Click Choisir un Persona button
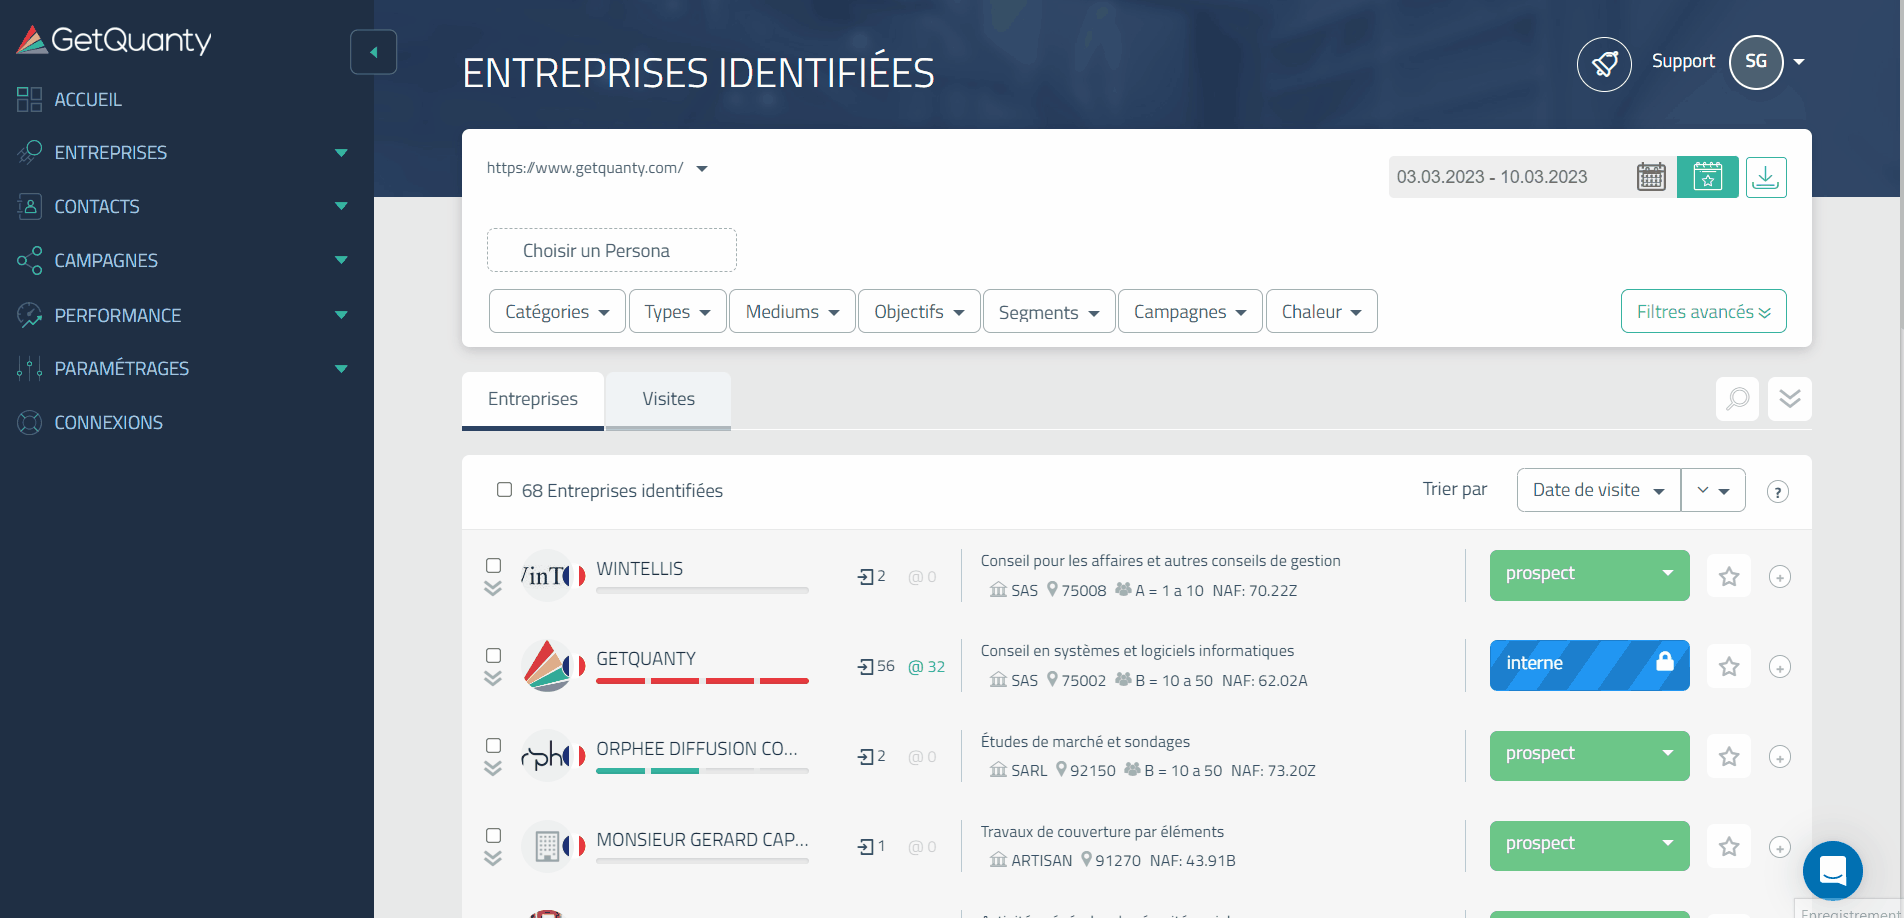The height and width of the screenshot is (918, 1904). 611,250
